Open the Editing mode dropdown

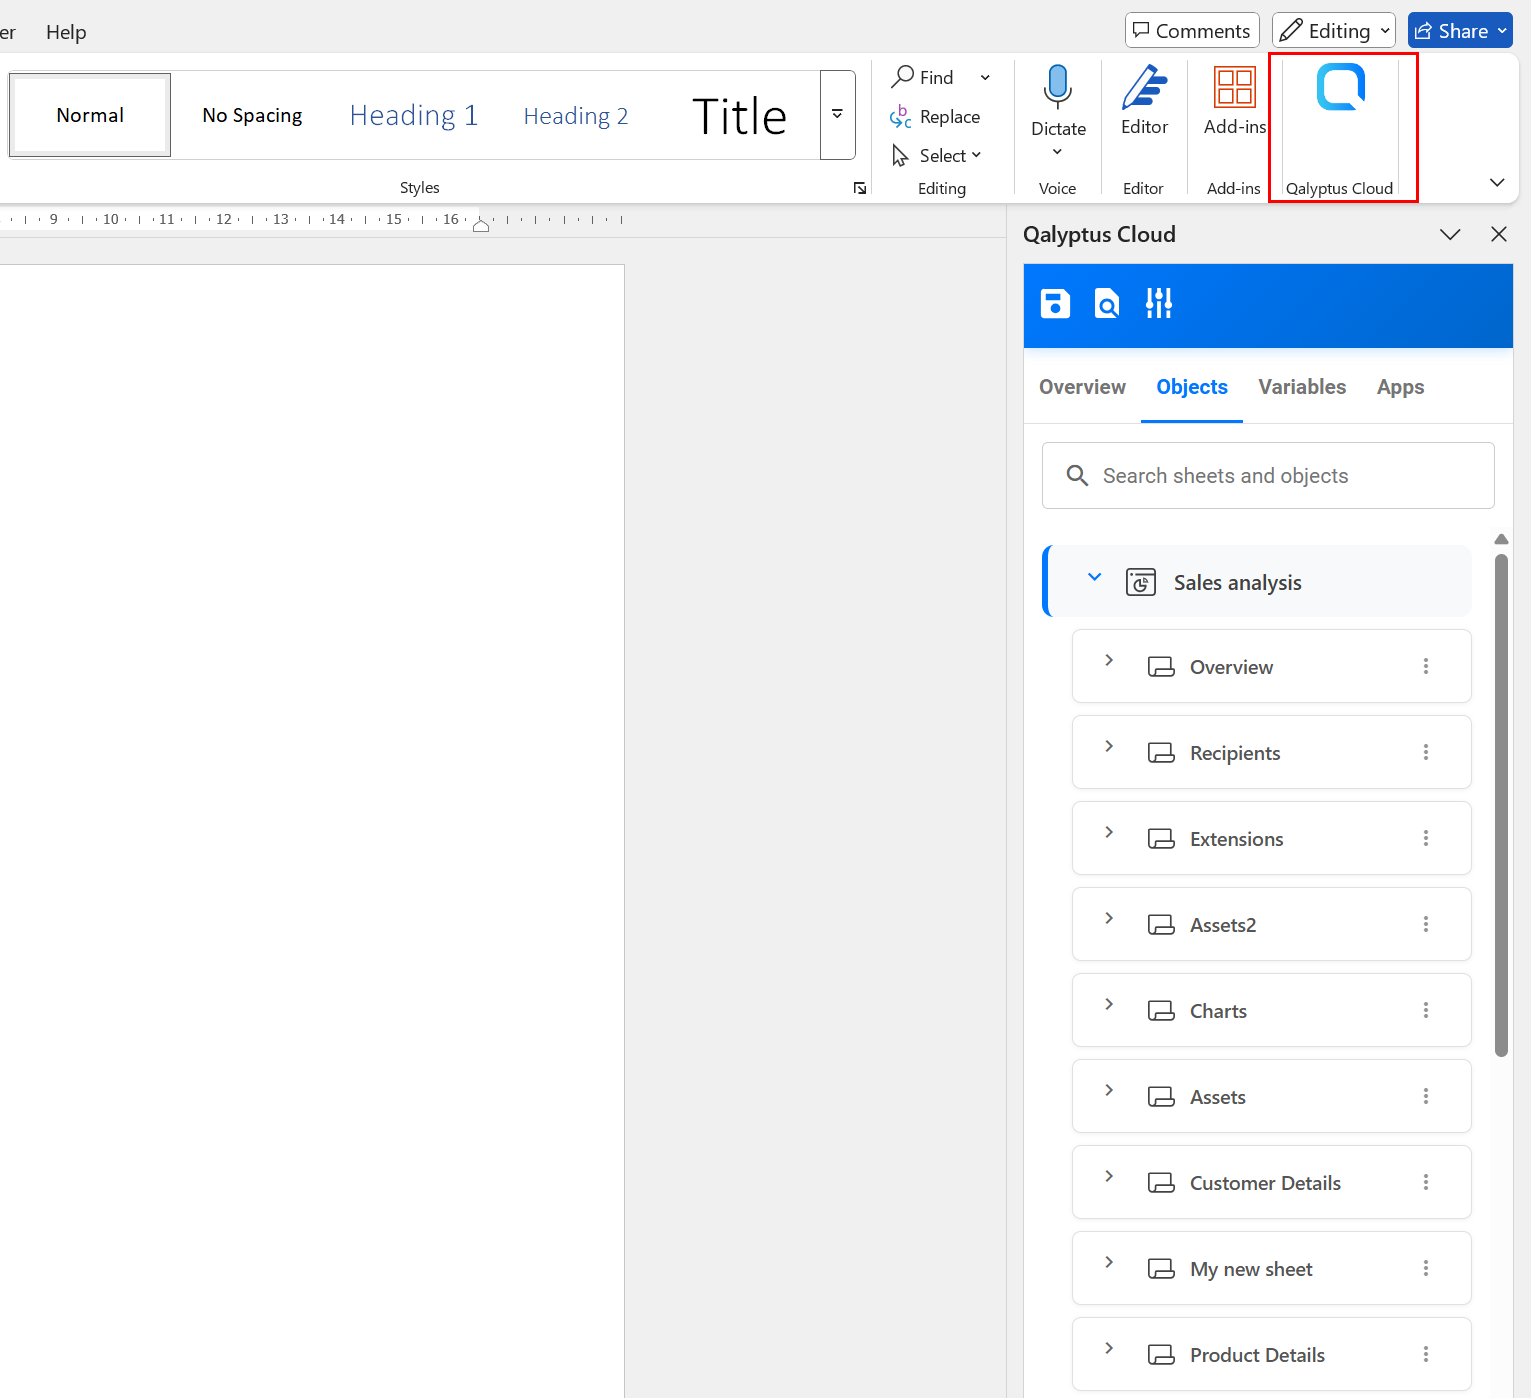click(x=1333, y=31)
